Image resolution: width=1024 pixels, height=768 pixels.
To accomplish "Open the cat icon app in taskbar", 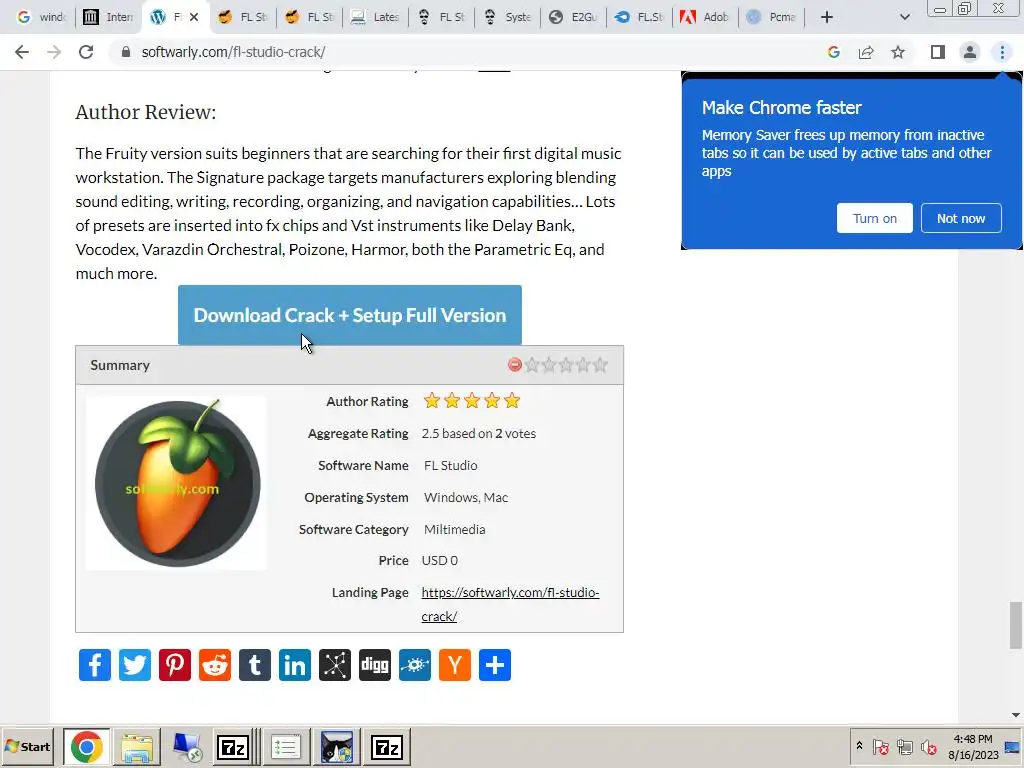I will 337,747.
